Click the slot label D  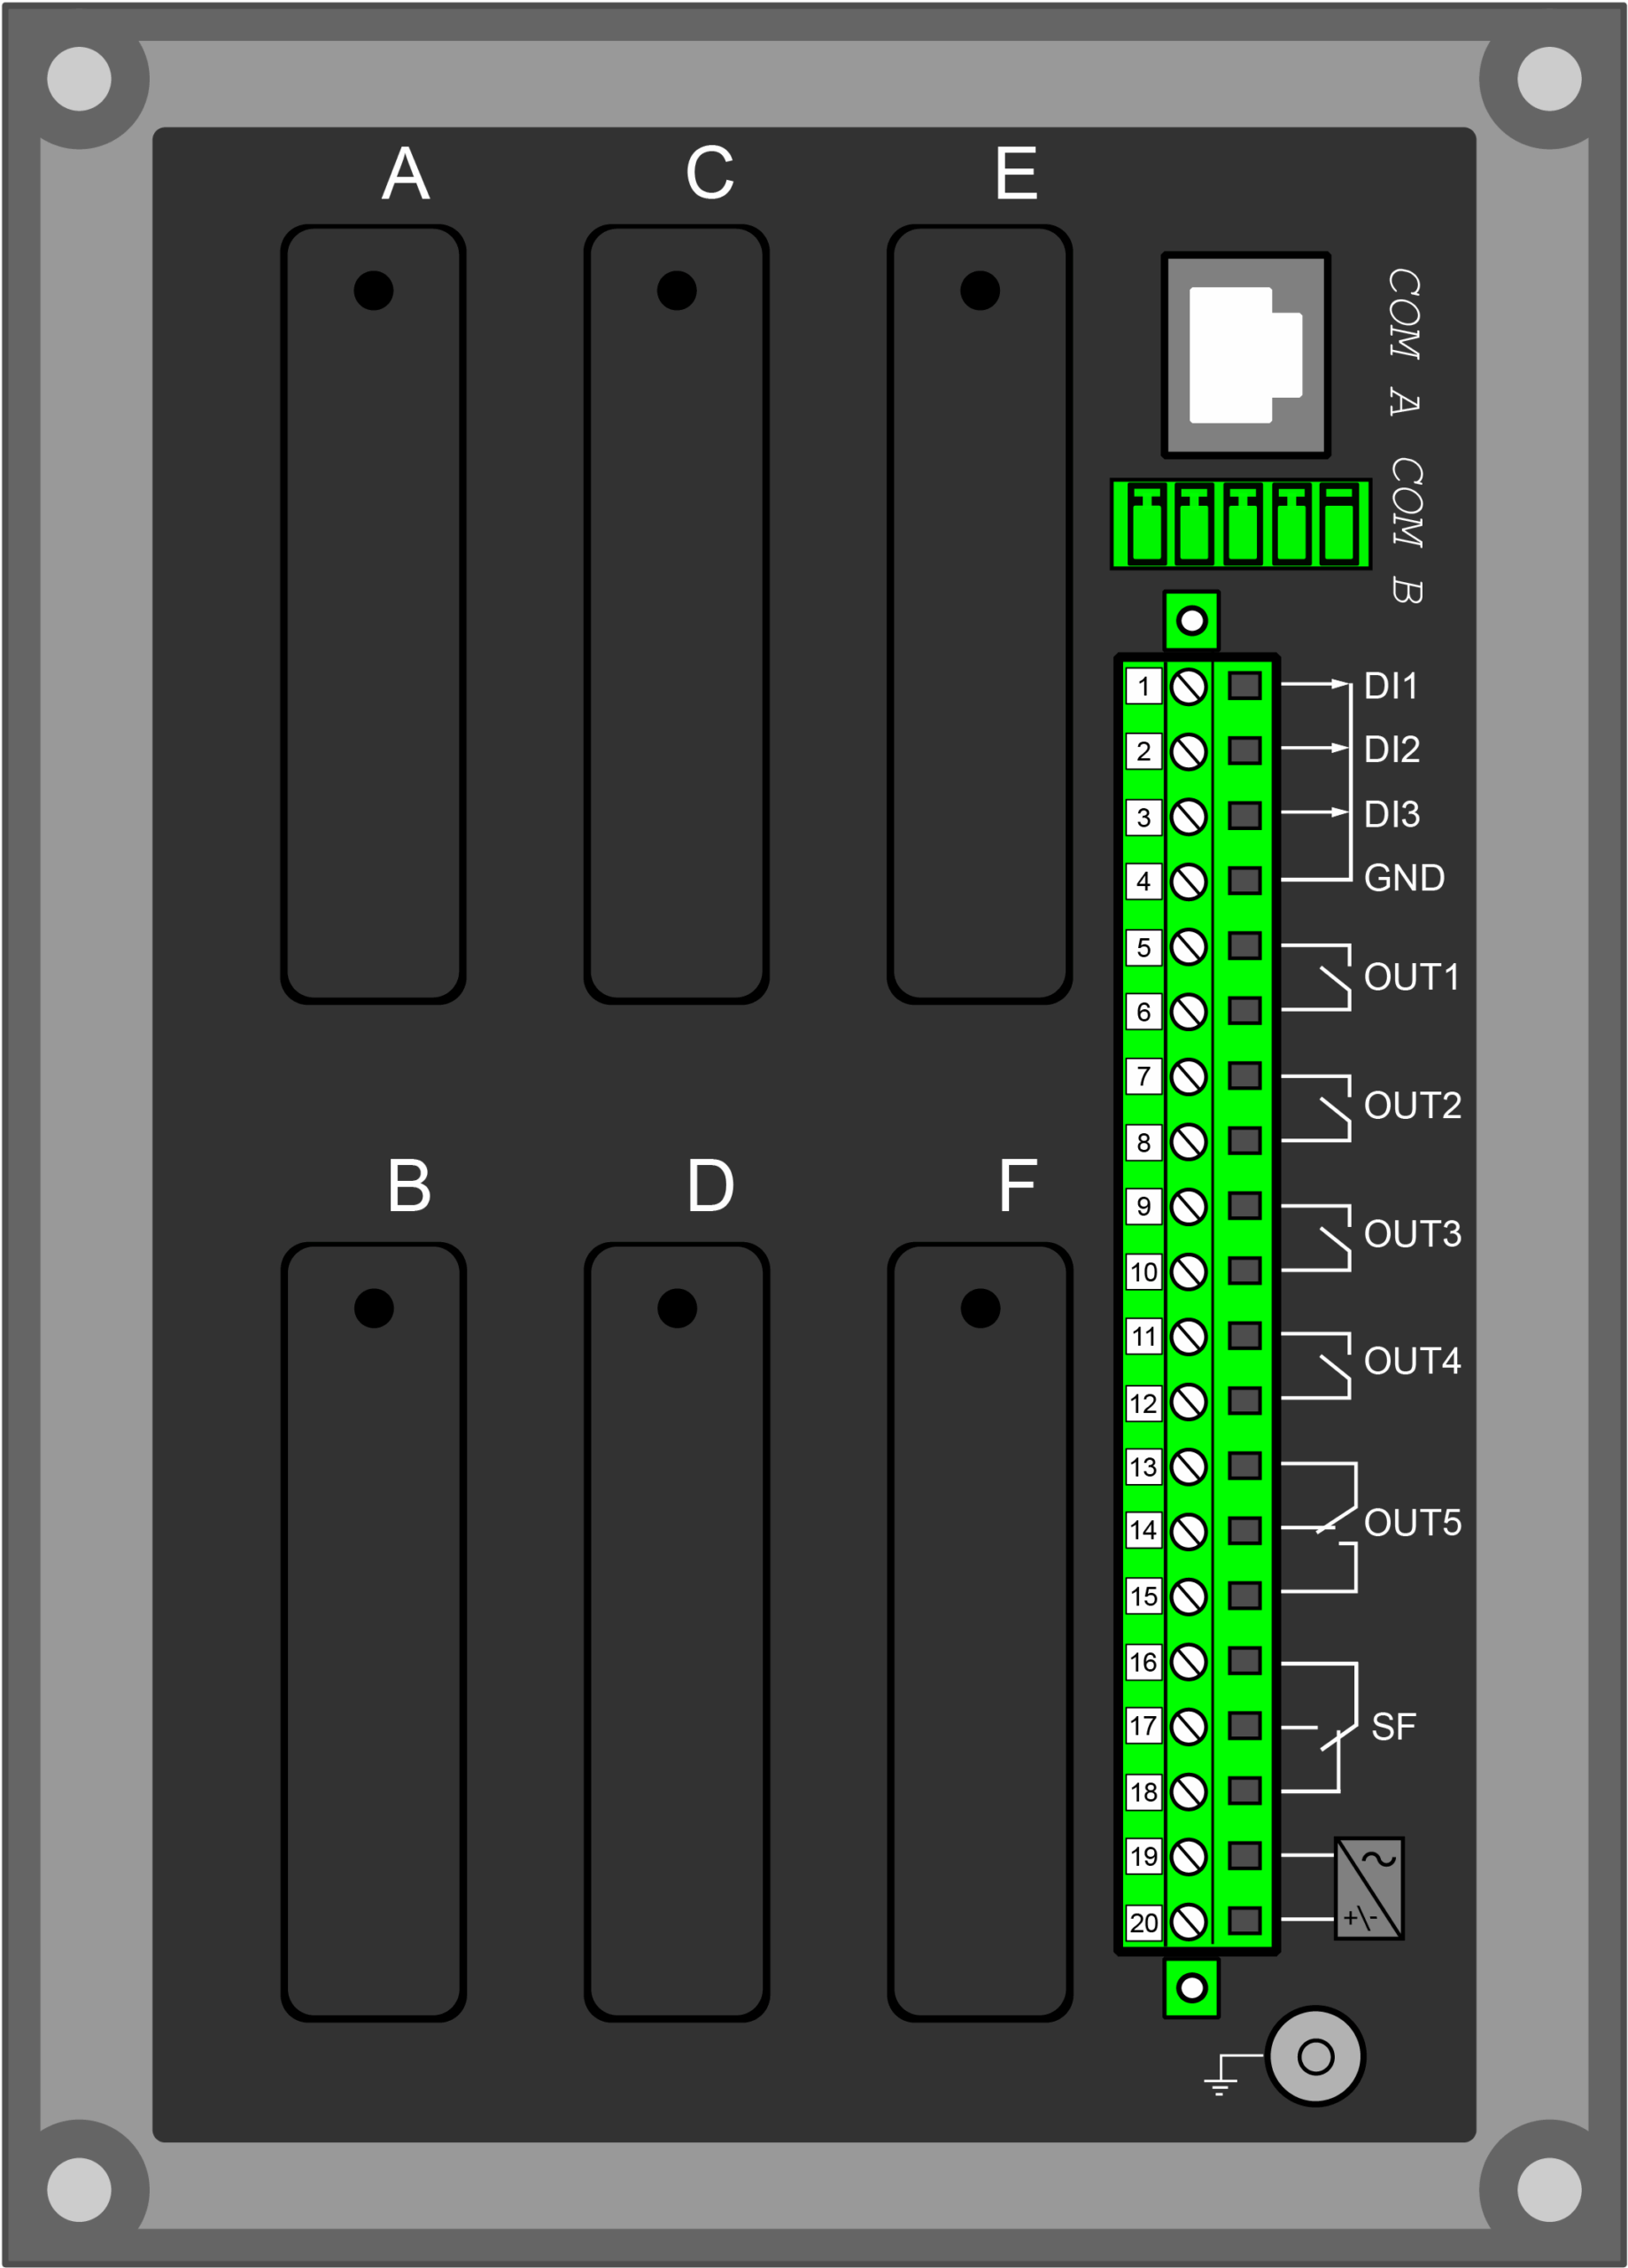(711, 1186)
